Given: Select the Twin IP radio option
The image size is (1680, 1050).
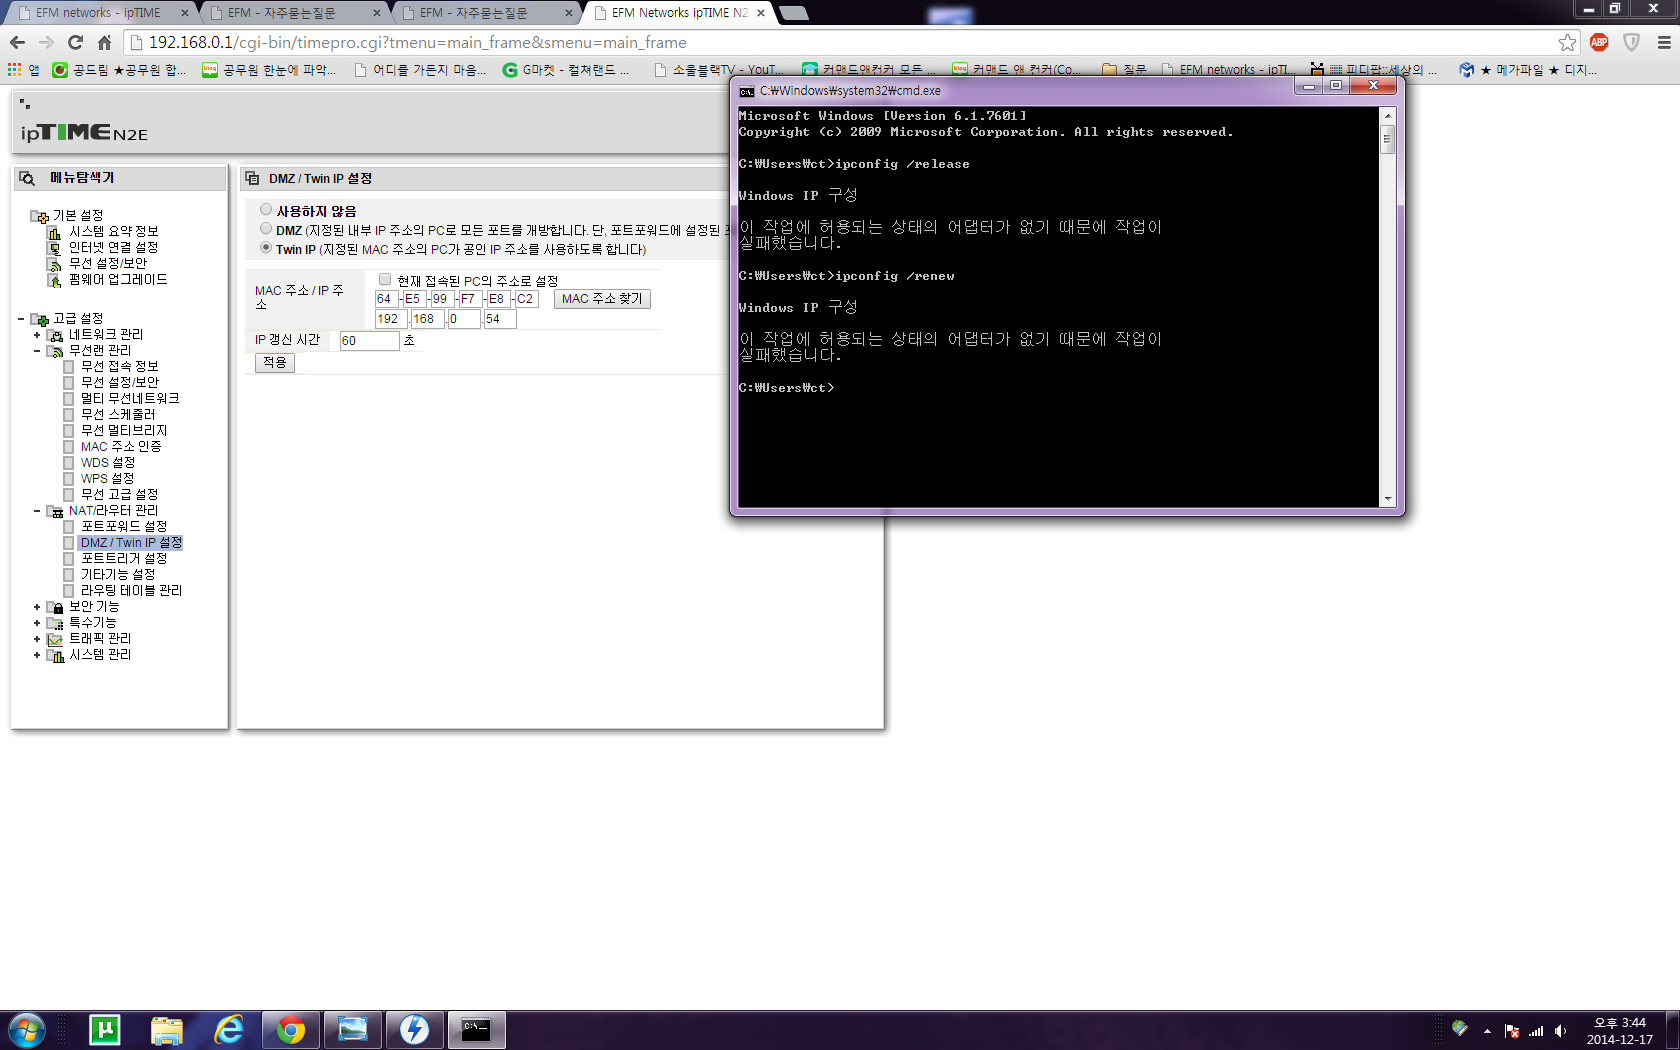Looking at the screenshot, I should pyautogui.click(x=266, y=248).
